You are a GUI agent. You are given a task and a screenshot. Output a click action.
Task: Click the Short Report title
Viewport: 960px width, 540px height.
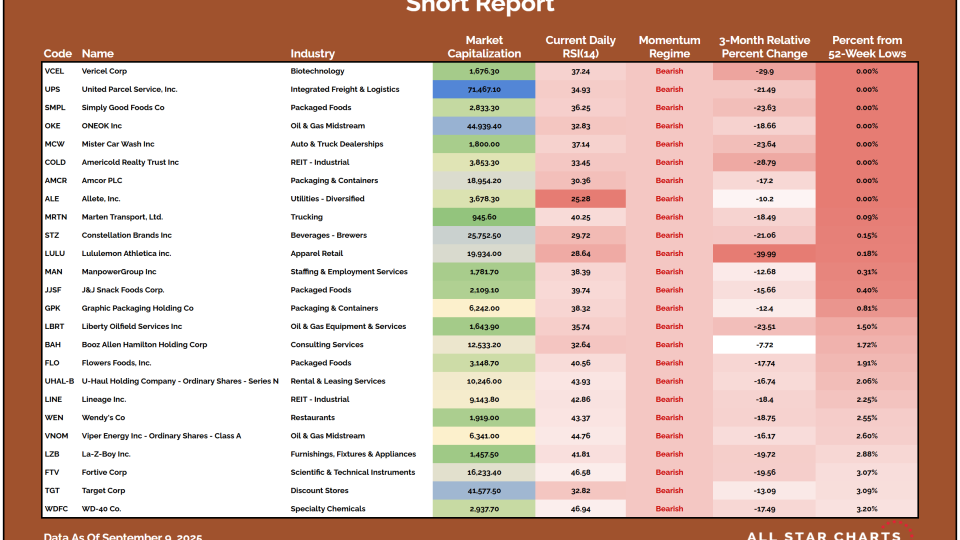point(480,7)
